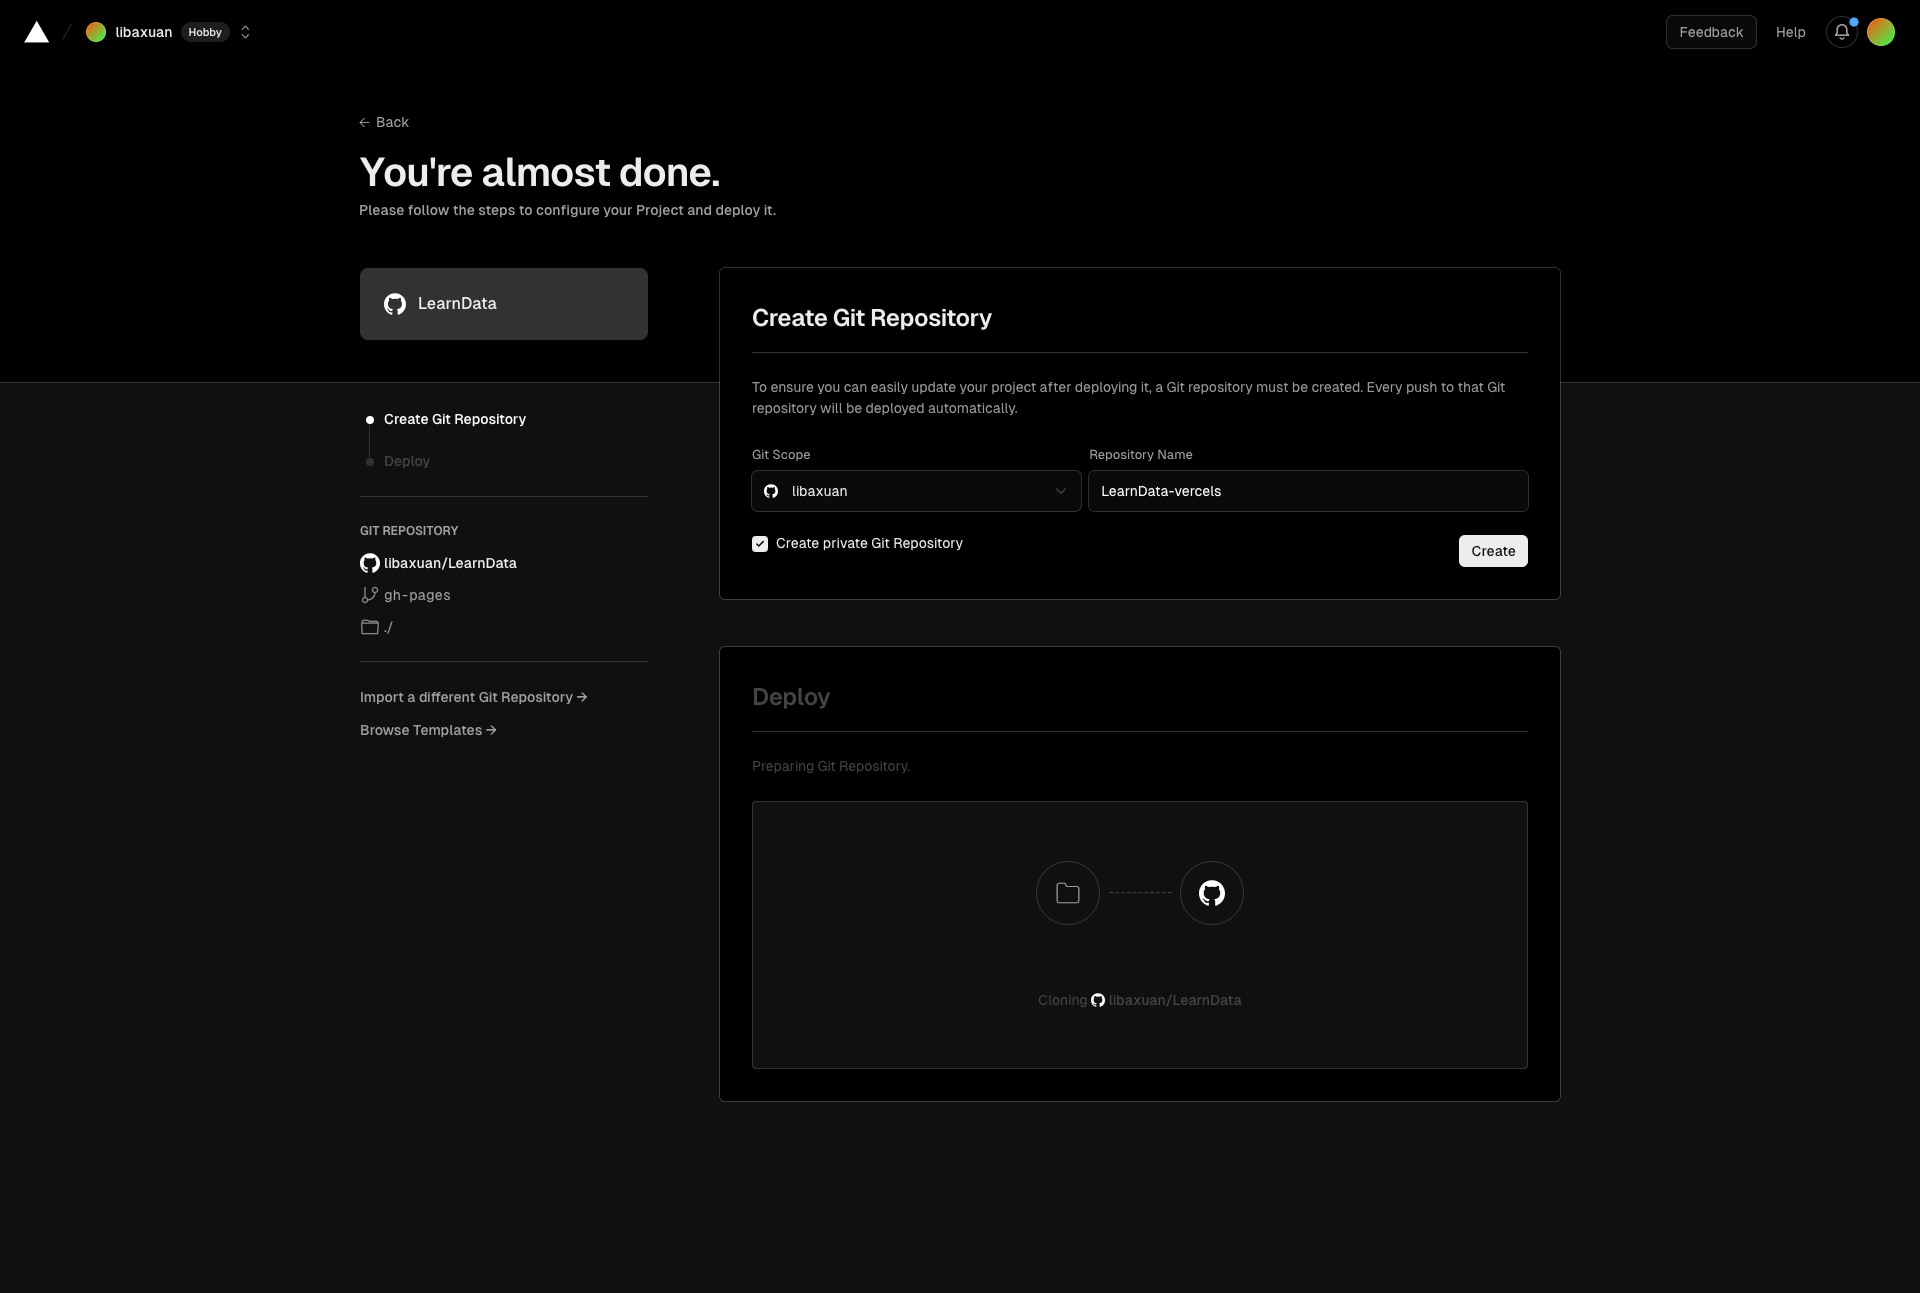Open the Feedback button
This screenshot has height=1293, width=1920.
pos(1711,32)
